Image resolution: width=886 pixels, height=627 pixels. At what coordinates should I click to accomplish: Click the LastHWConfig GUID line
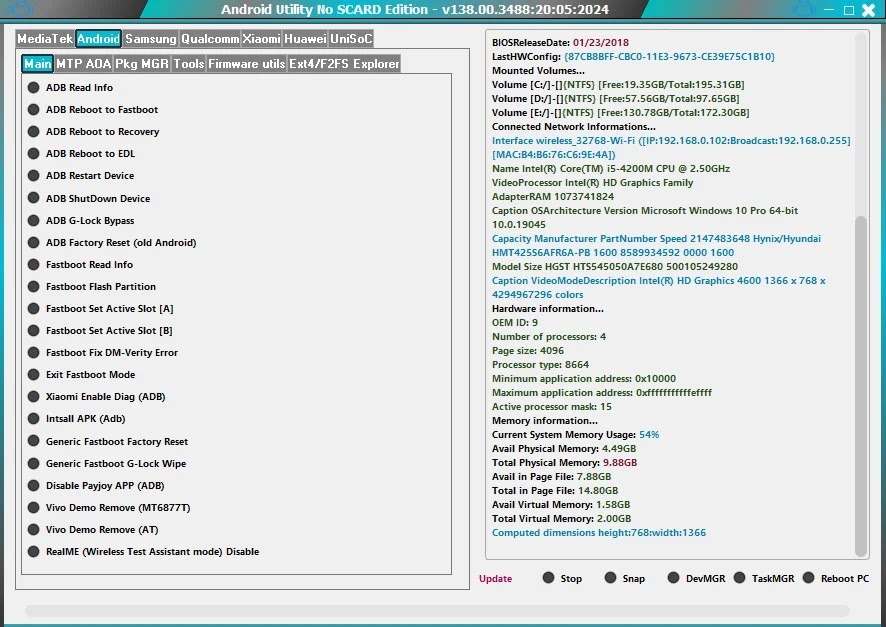pos(633,56)
